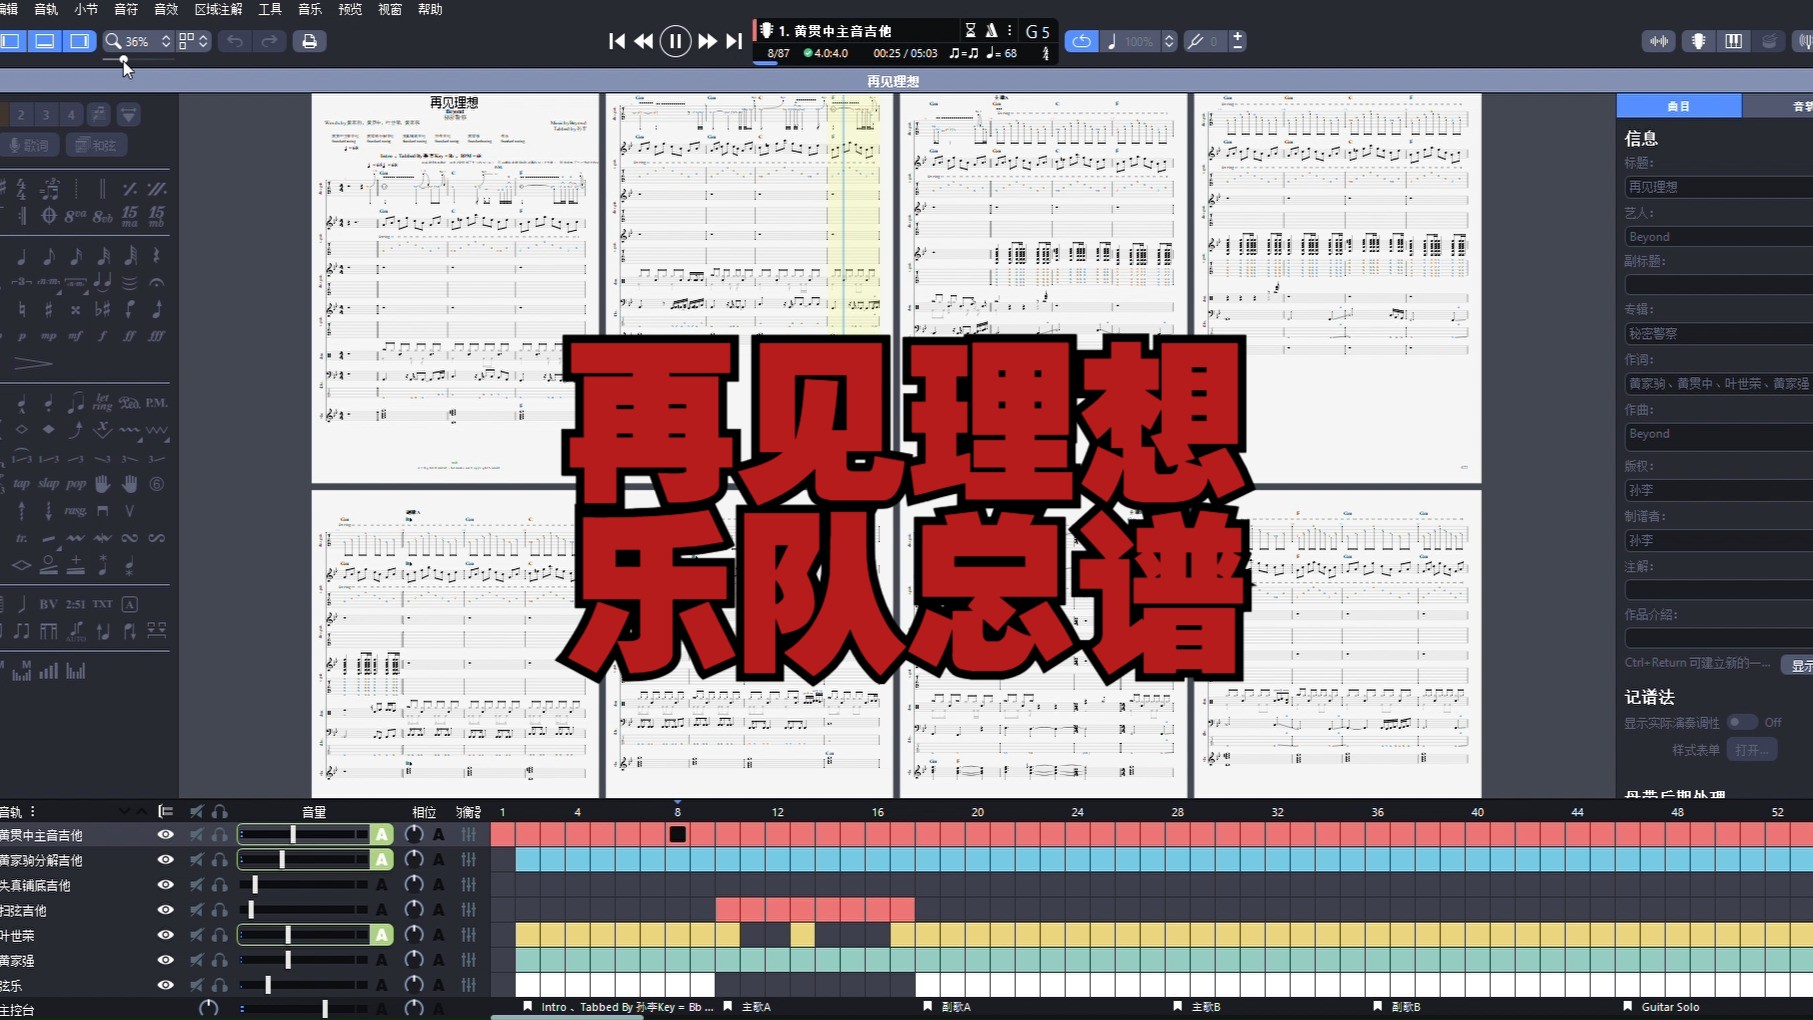The height and width of the screenshot is (1020, 1813).
Task: Click the redo arrow
Action: tap(269, 41)
